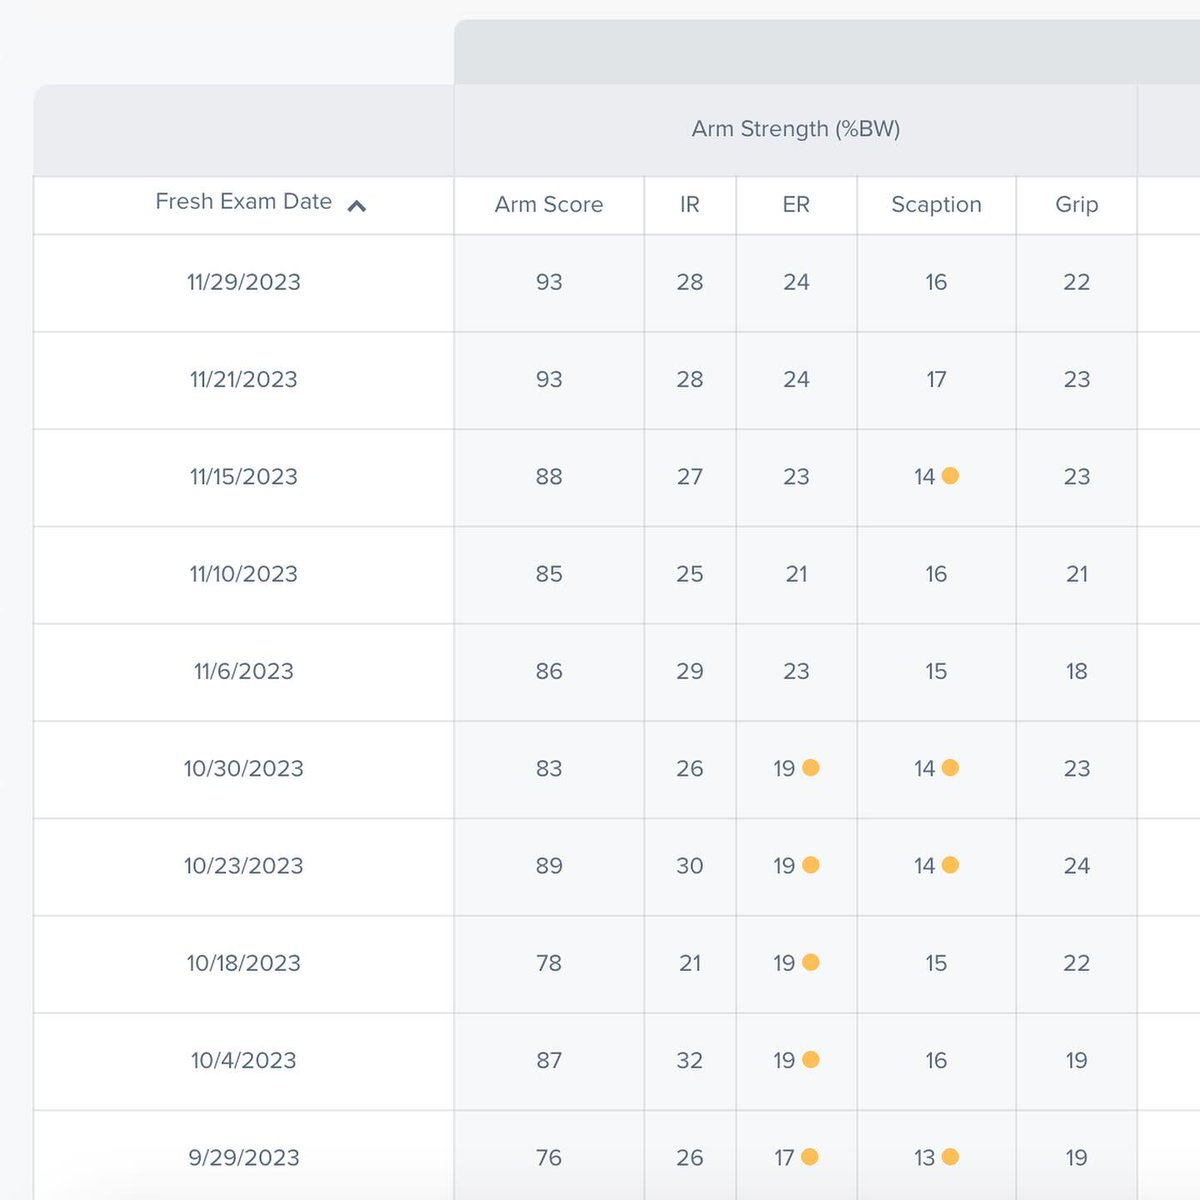Click the yellow flag on ER 9/29/2023

pos(810,1157)
